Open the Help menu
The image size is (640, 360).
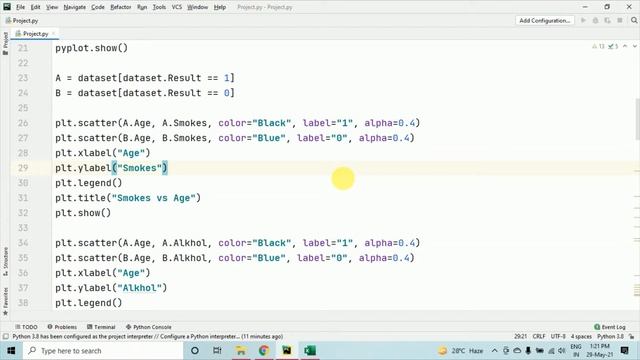[x=220, y=7]
